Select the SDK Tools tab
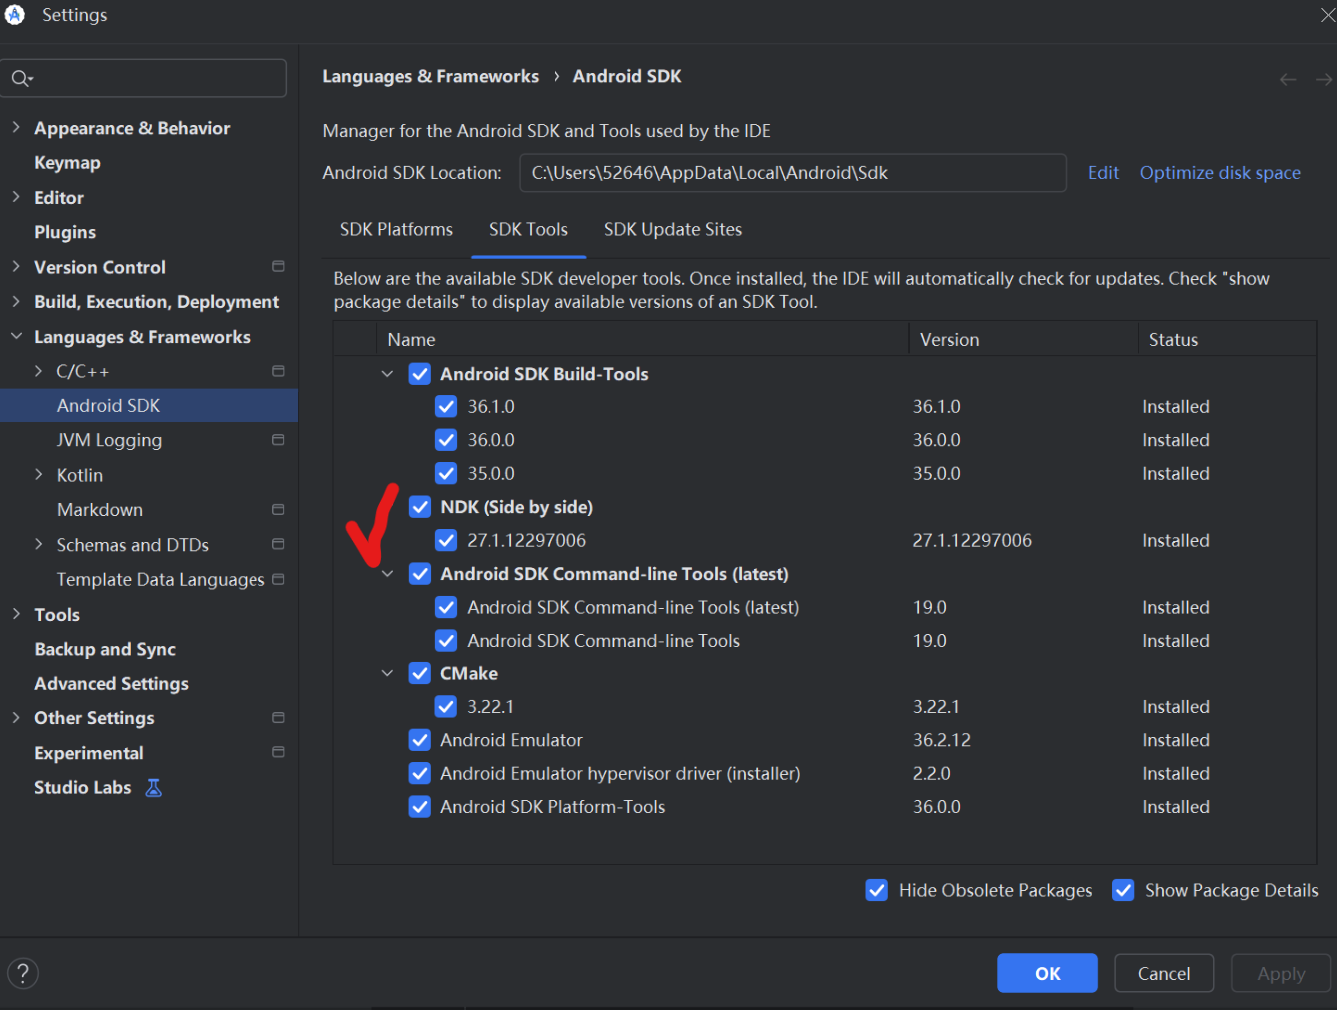1337x1010 pixels. (x=528, y=229)
